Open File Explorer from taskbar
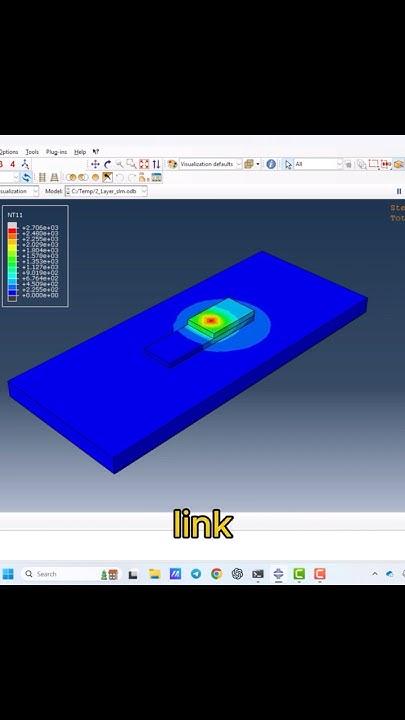Viewport: 405px width, 720px height. (154, 574)
